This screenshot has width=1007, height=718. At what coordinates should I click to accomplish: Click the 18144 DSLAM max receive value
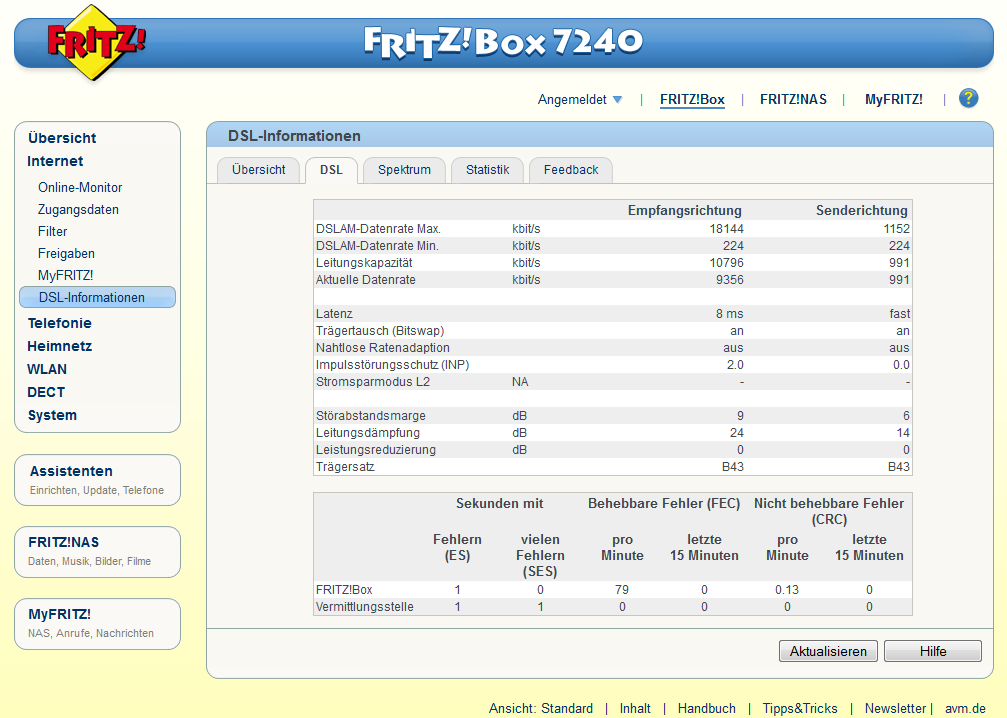click(x=726, y=229)
